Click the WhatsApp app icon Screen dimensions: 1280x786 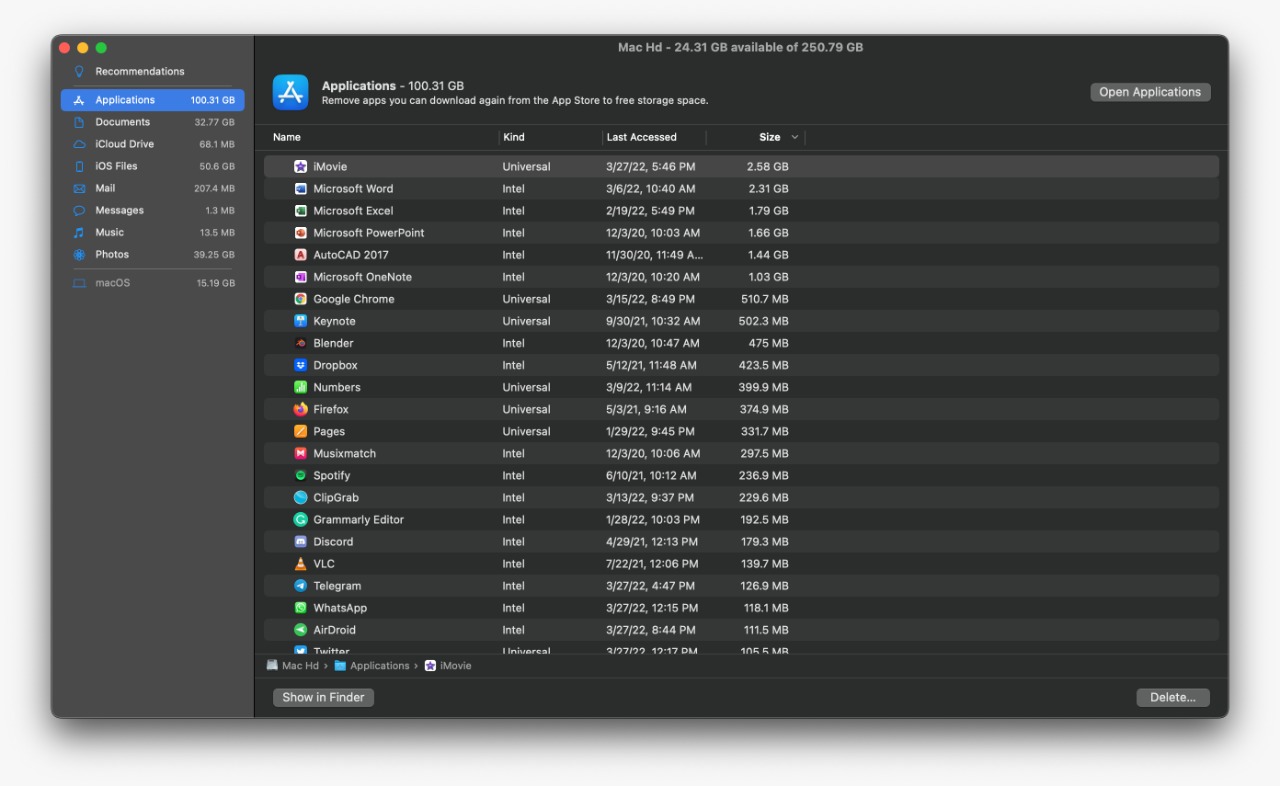(x=300, y=608)
